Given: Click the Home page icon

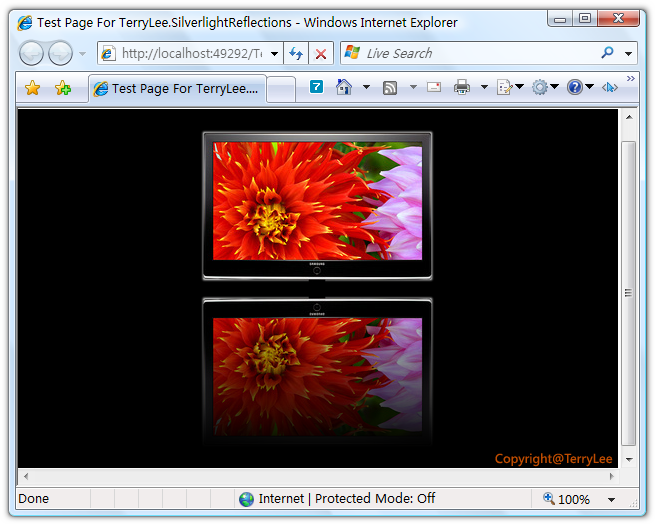Looking at the screenshot, I should click(x=344, y=87).
